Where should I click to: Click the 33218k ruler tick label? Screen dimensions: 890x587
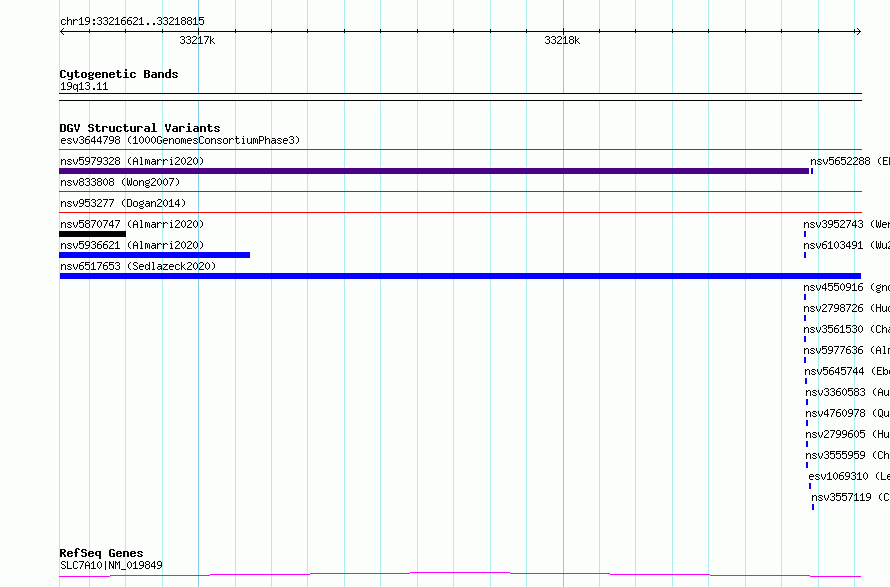[x=562, y=40]
